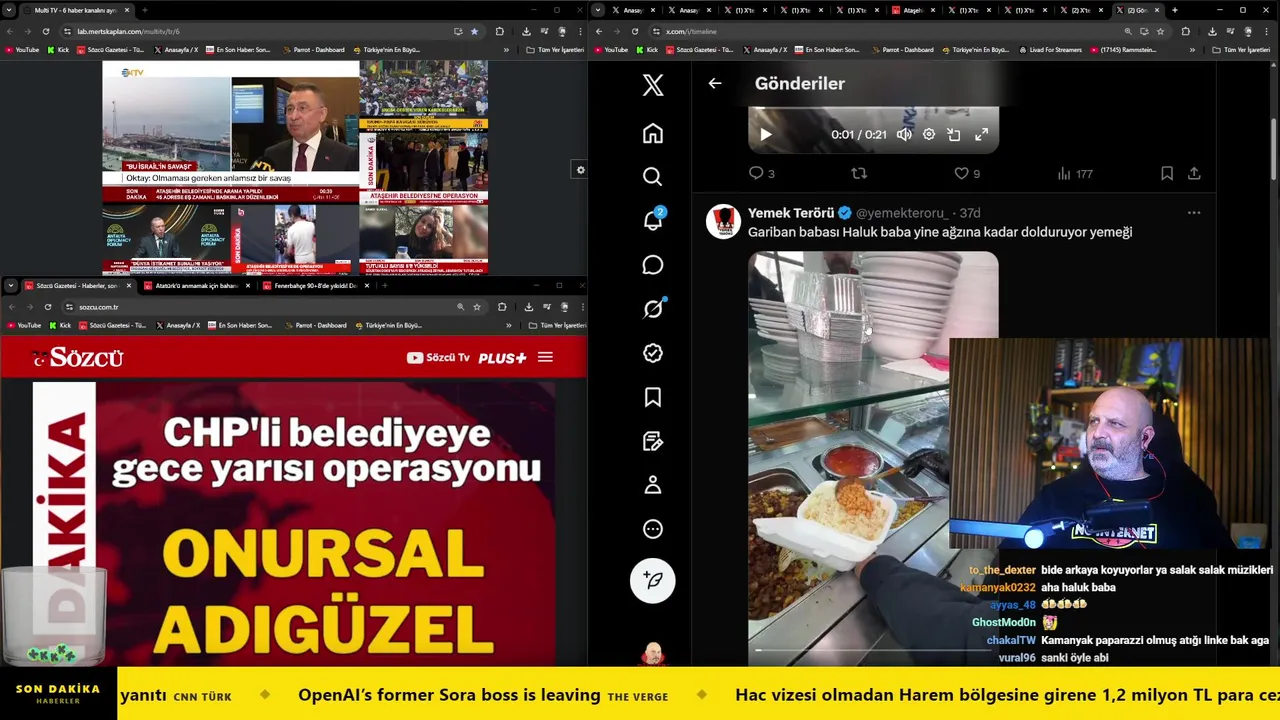Open settings gear beside Multi TV grid

point(580,170)
